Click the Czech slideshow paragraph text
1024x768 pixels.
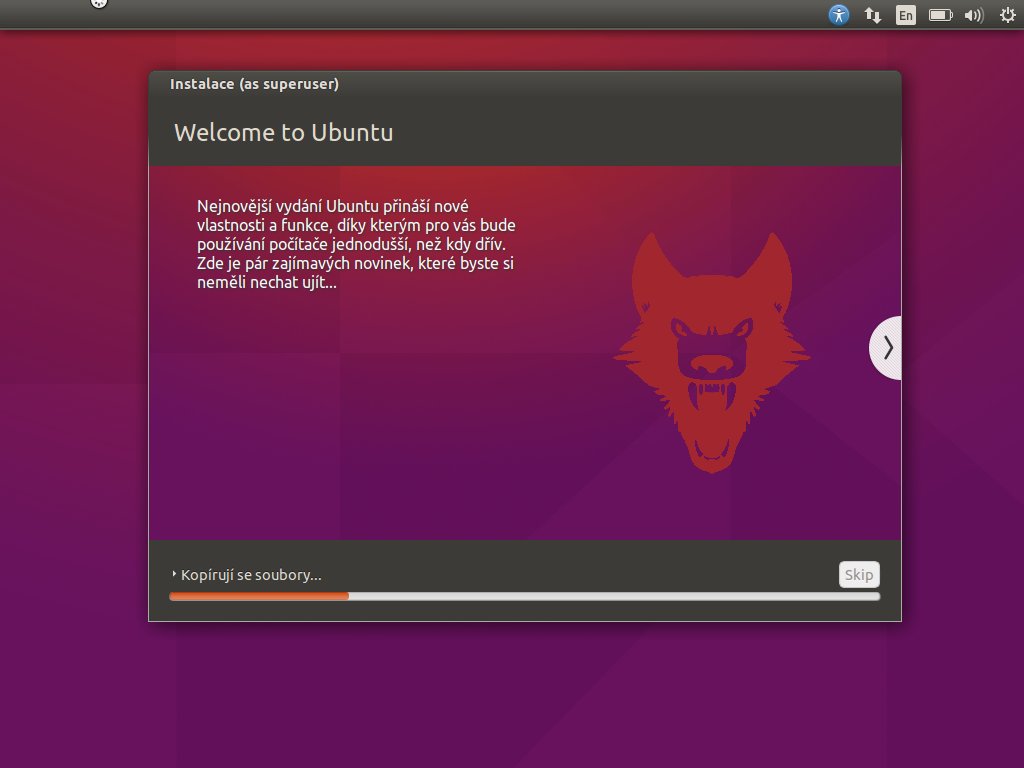coord(356,244)
